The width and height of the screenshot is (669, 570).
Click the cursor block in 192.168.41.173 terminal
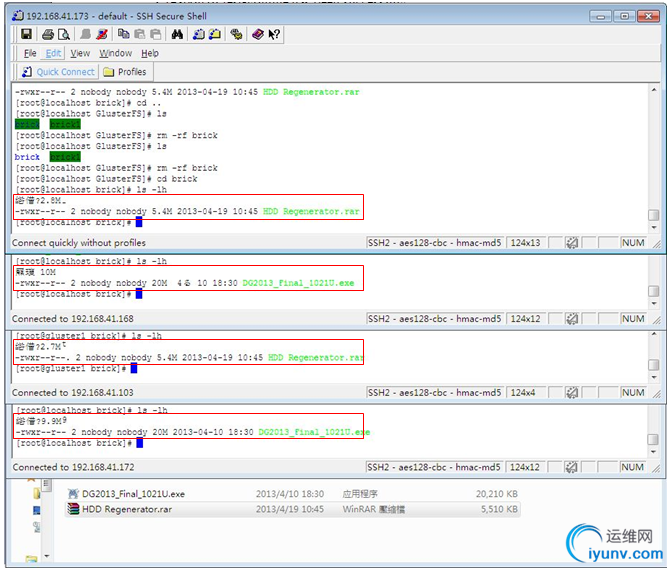point(139,222)
